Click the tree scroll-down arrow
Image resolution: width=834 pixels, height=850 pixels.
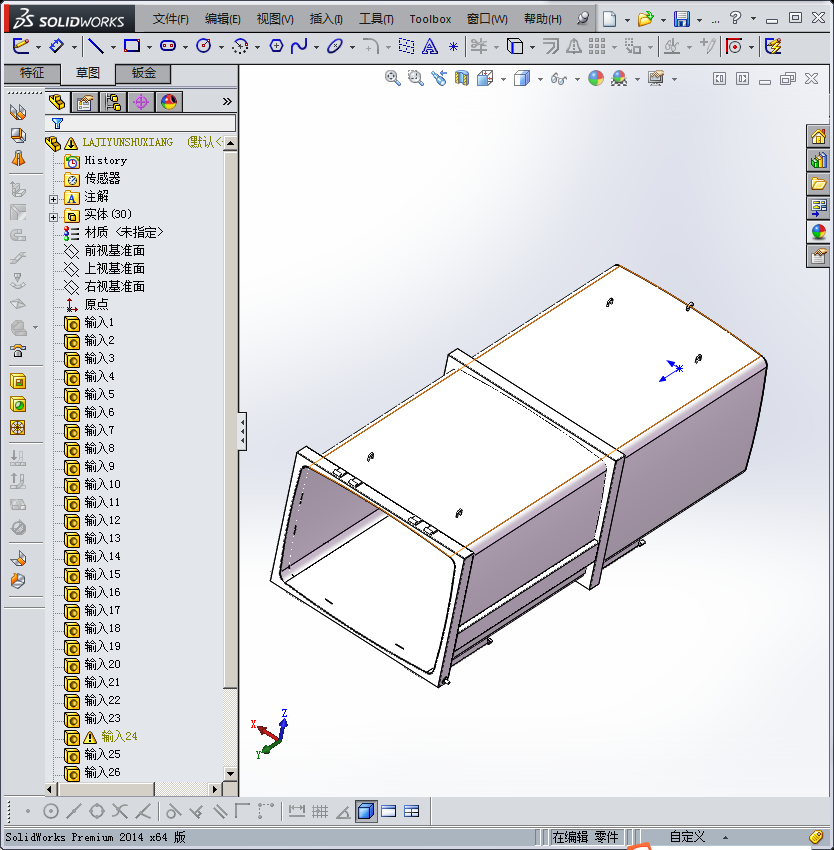(230, 774)
